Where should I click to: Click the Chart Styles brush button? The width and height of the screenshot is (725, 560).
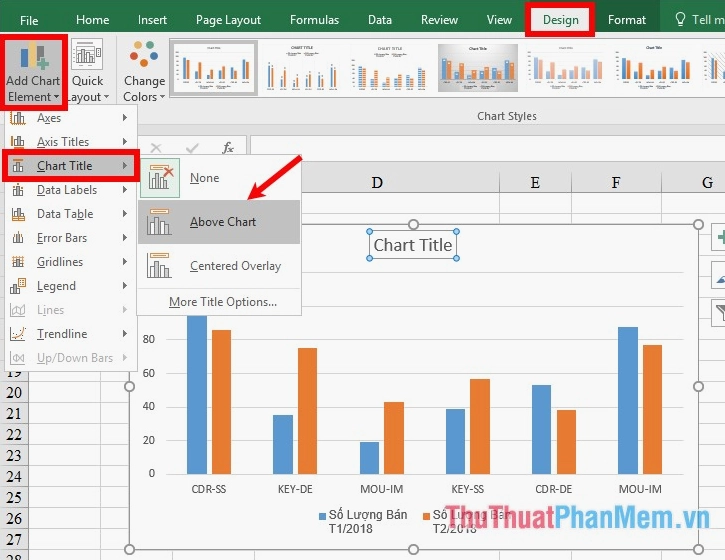[x=719, y=276]
